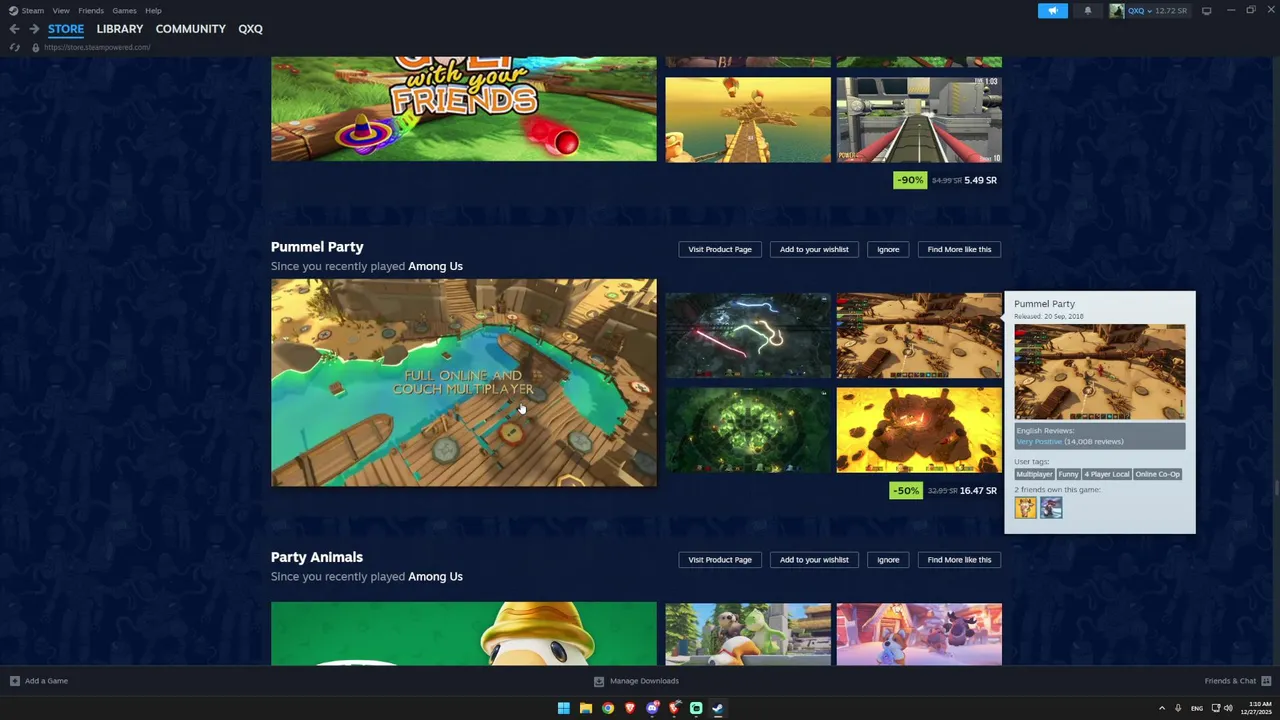The height and width of the screenshot is (720, 1280).
Task: Open Golf With Your Friends main image
Action: (464, 109)
